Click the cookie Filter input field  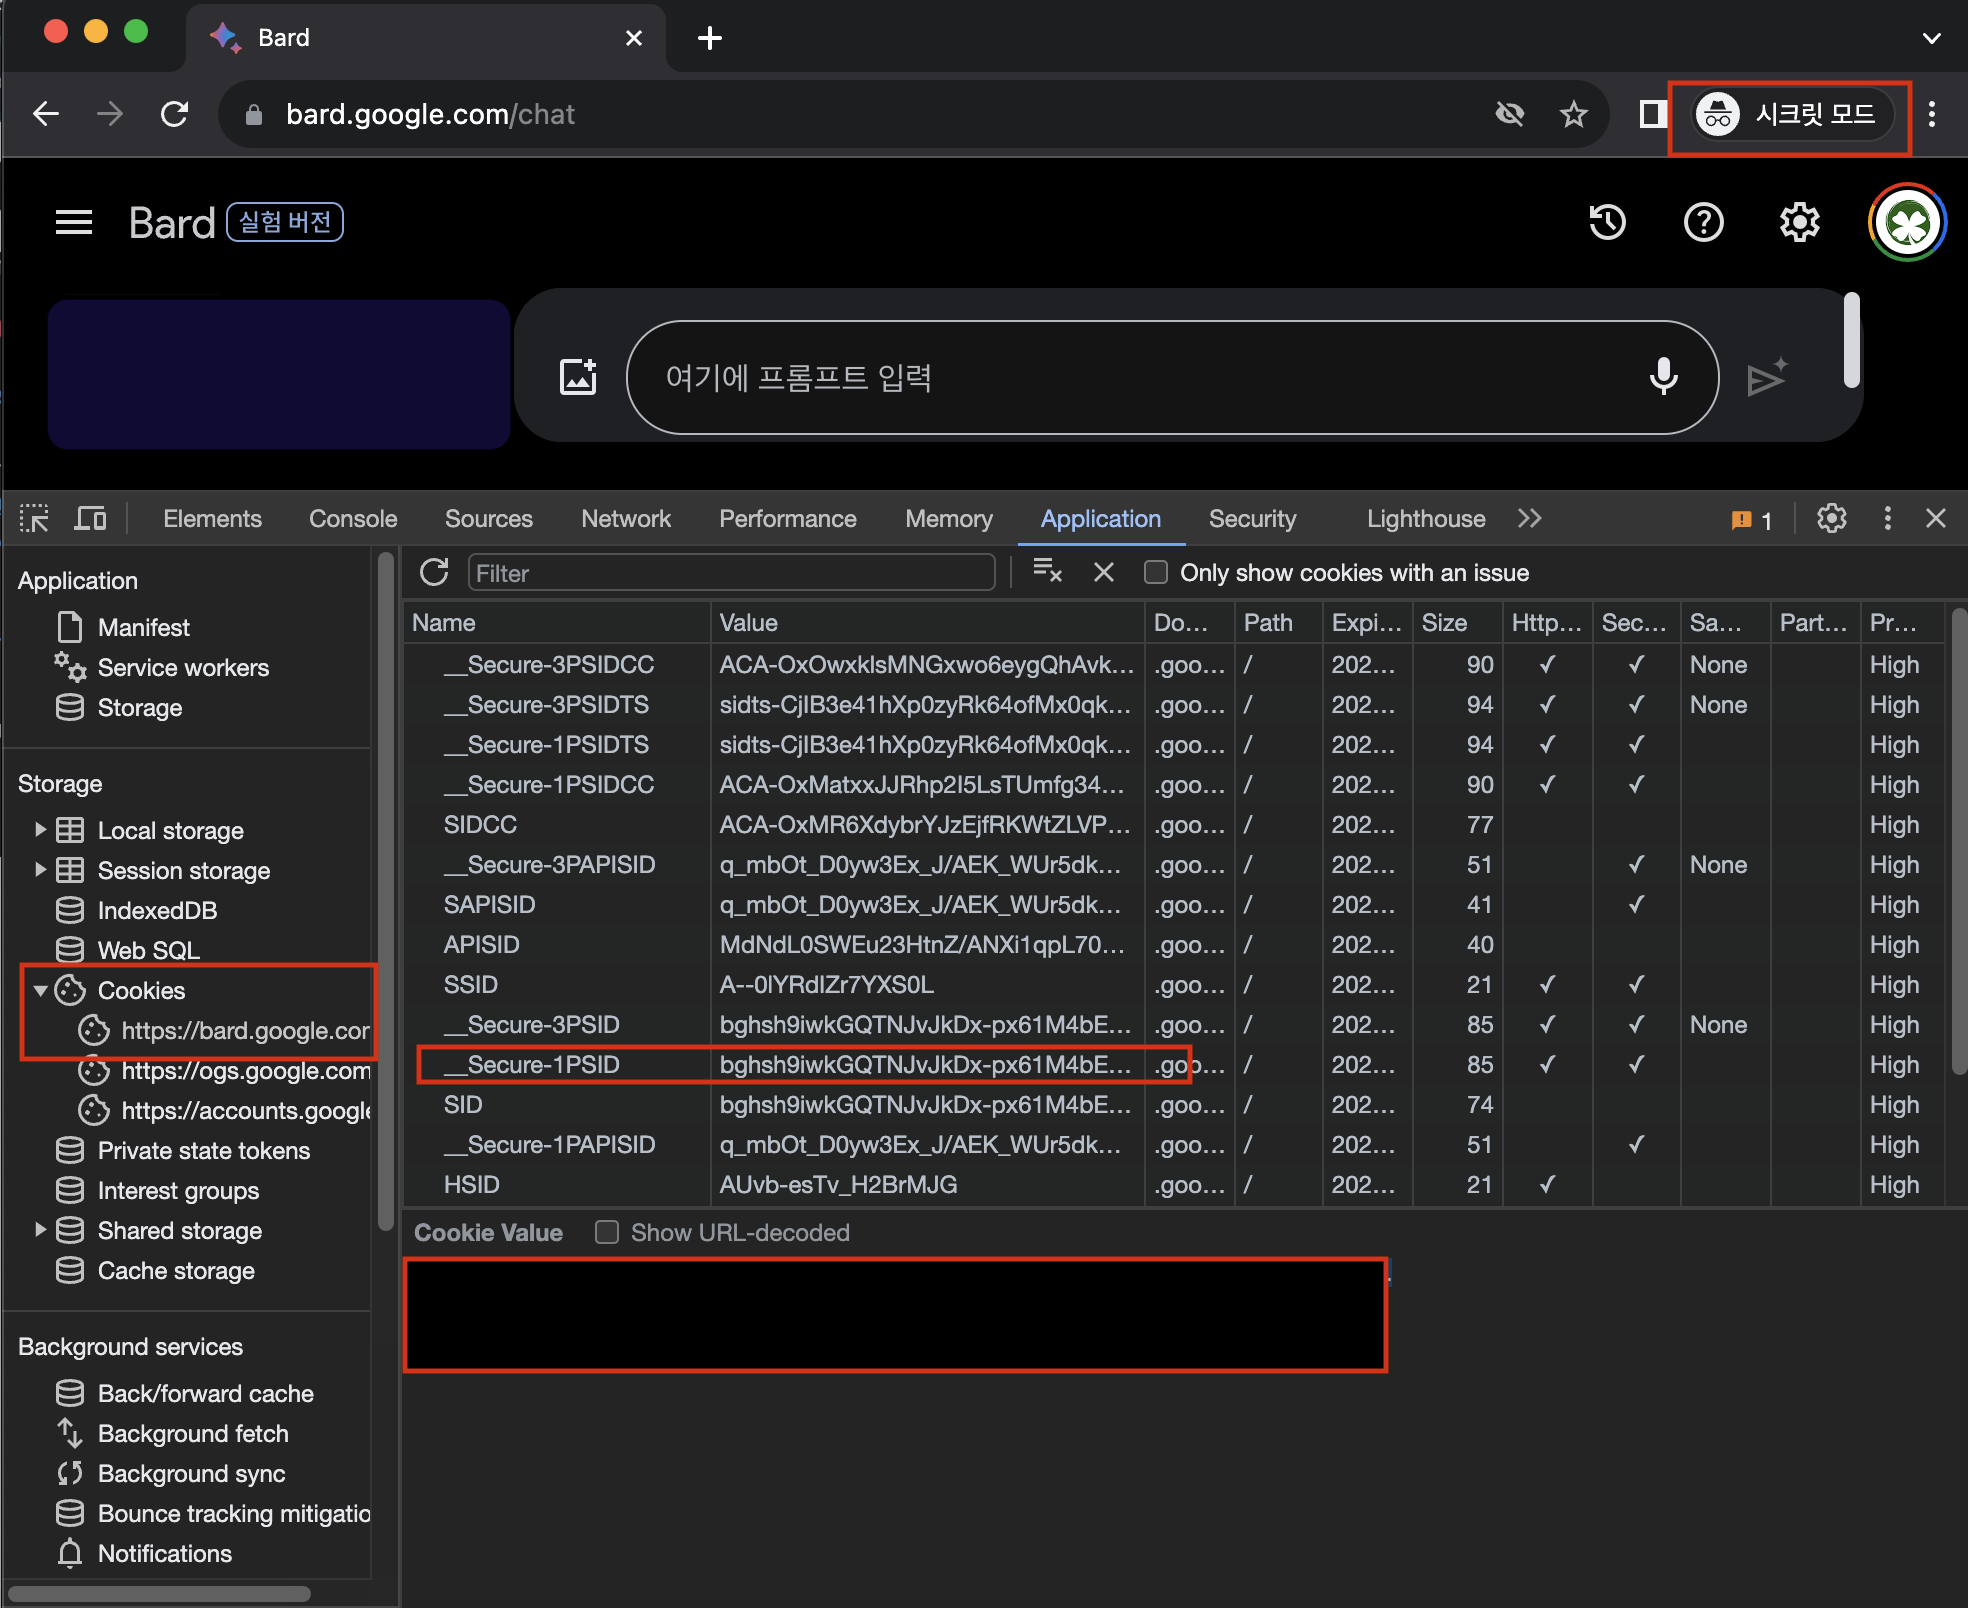[x=731, y=573]
